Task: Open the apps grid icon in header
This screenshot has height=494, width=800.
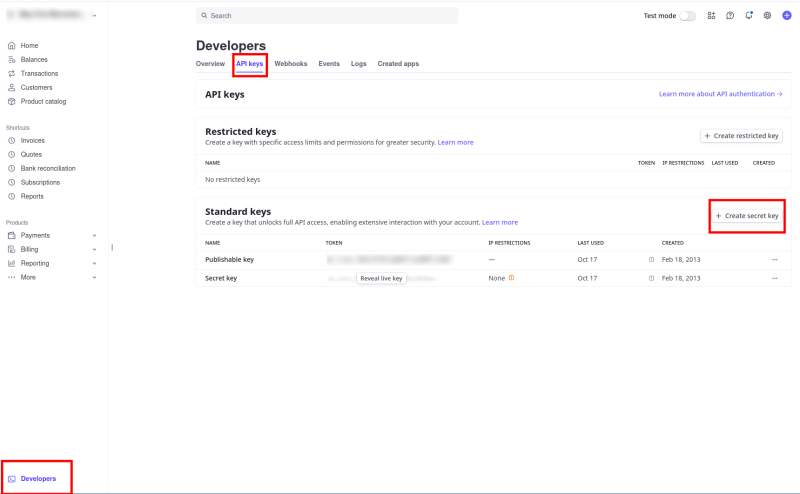Action: coord(711,16)
